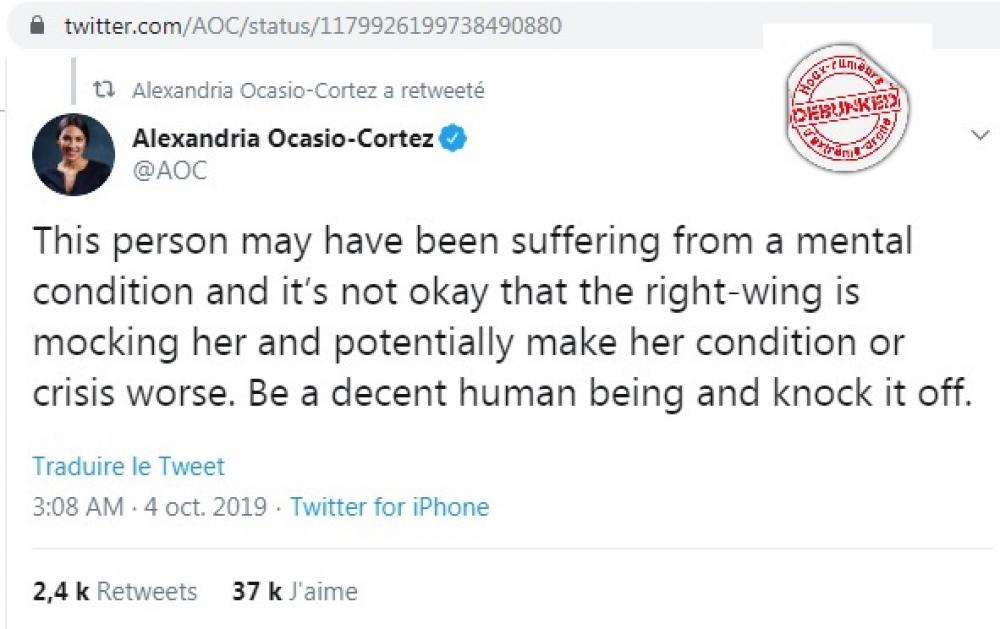
Task: Click the twitter.com URL in address bar
Action: click(312, 26)
